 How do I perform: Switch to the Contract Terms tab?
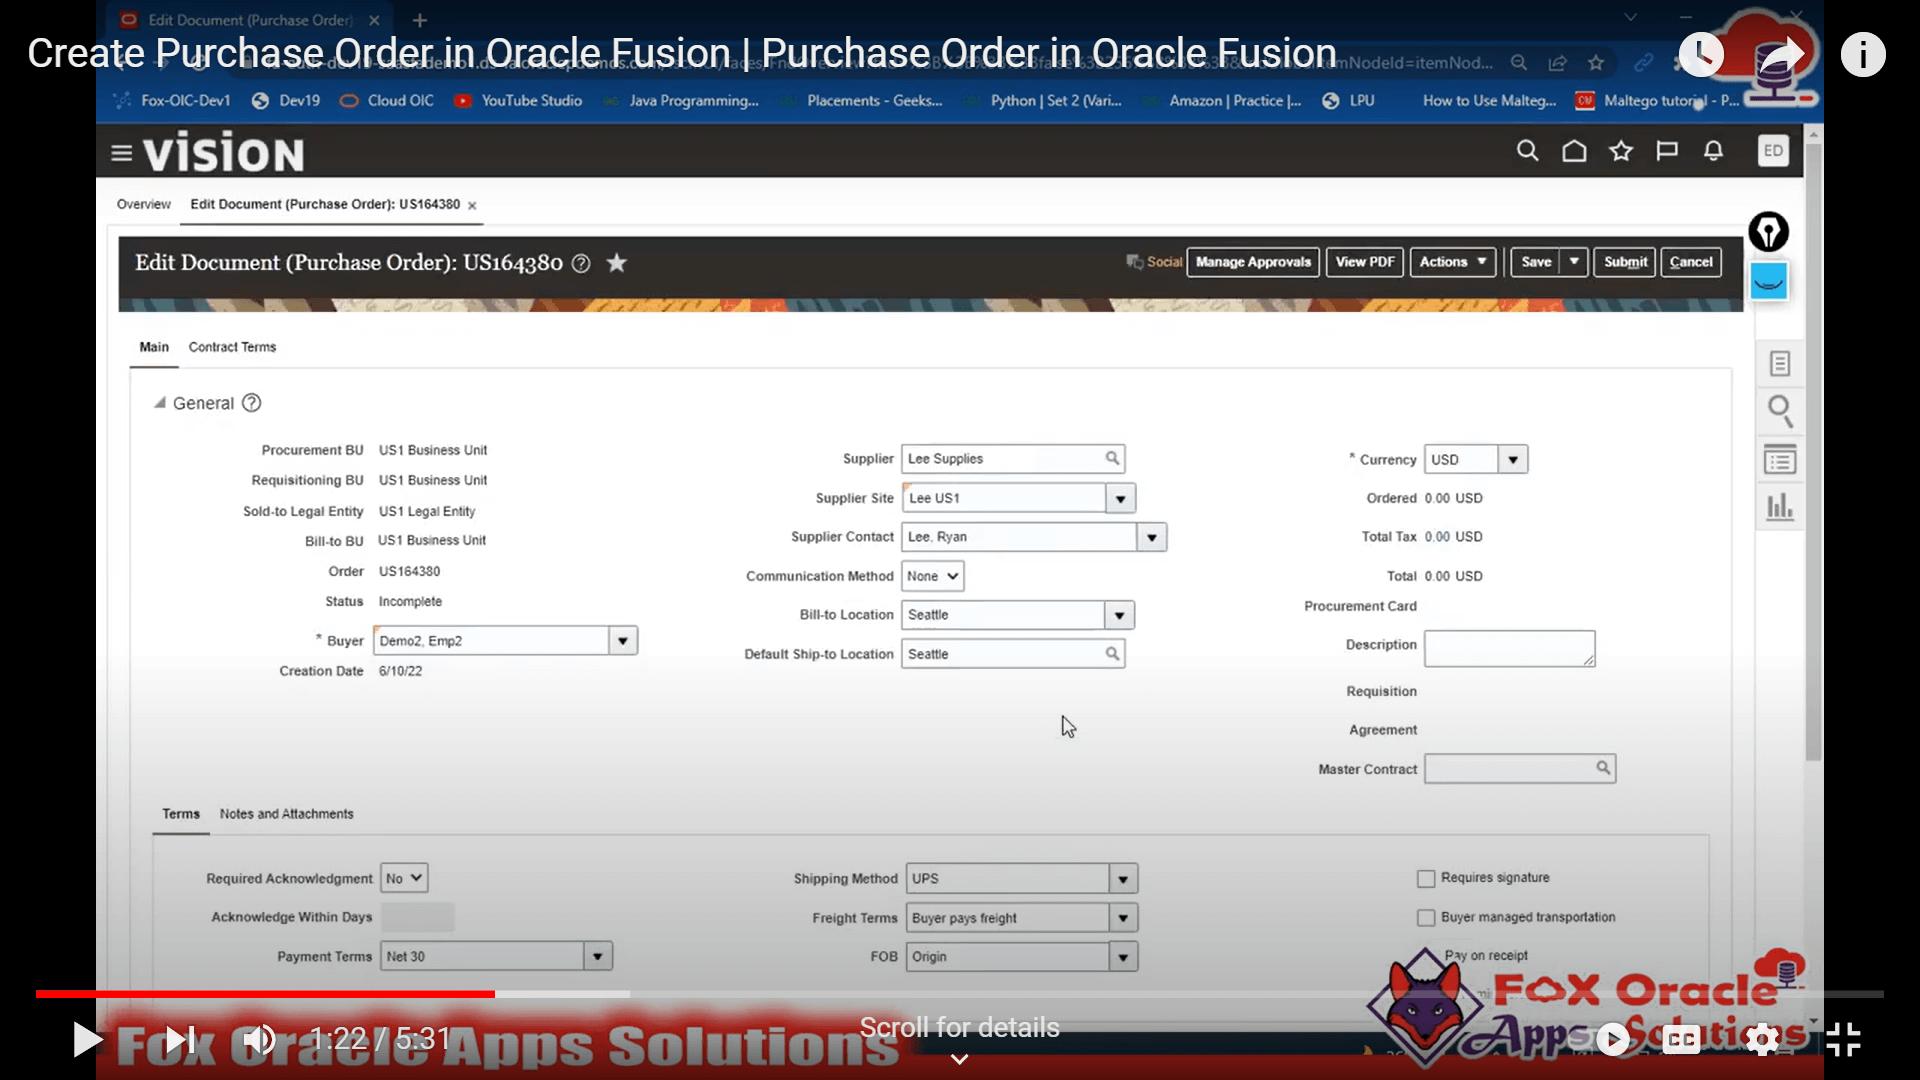pos(232,347)
